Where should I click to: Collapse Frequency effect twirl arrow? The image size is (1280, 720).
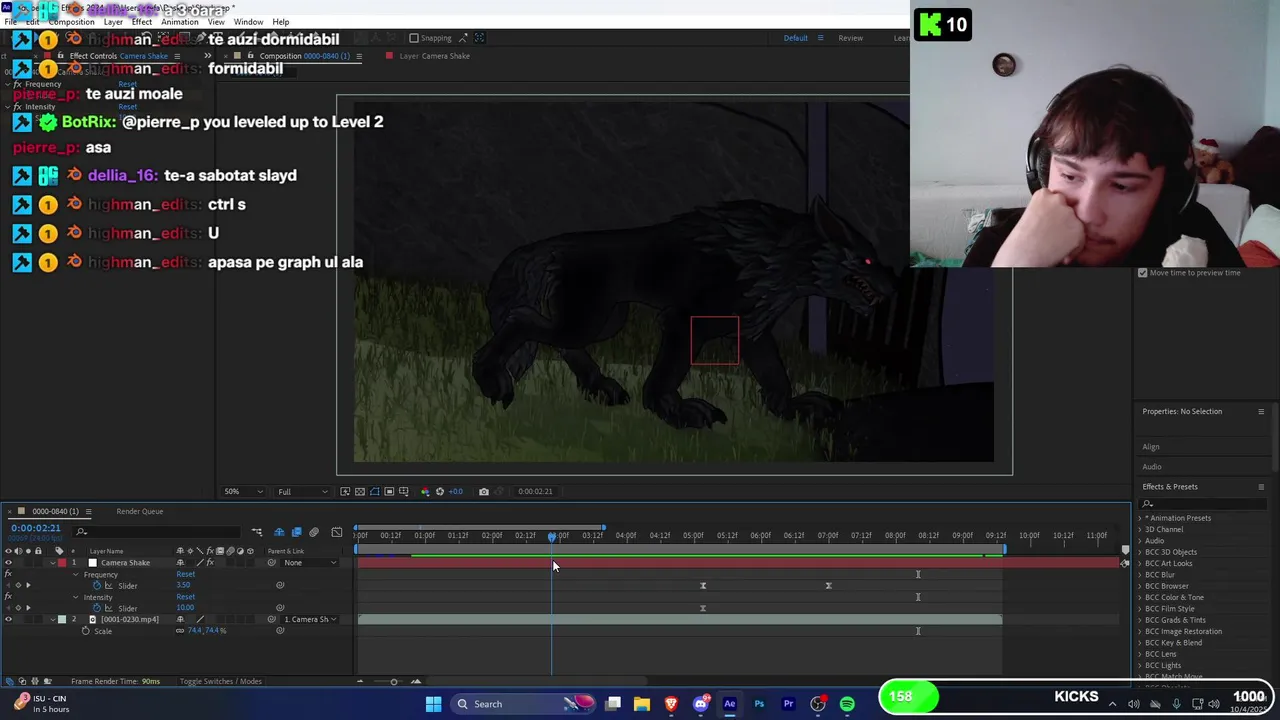pyautogui.click(x=75, y=575)
